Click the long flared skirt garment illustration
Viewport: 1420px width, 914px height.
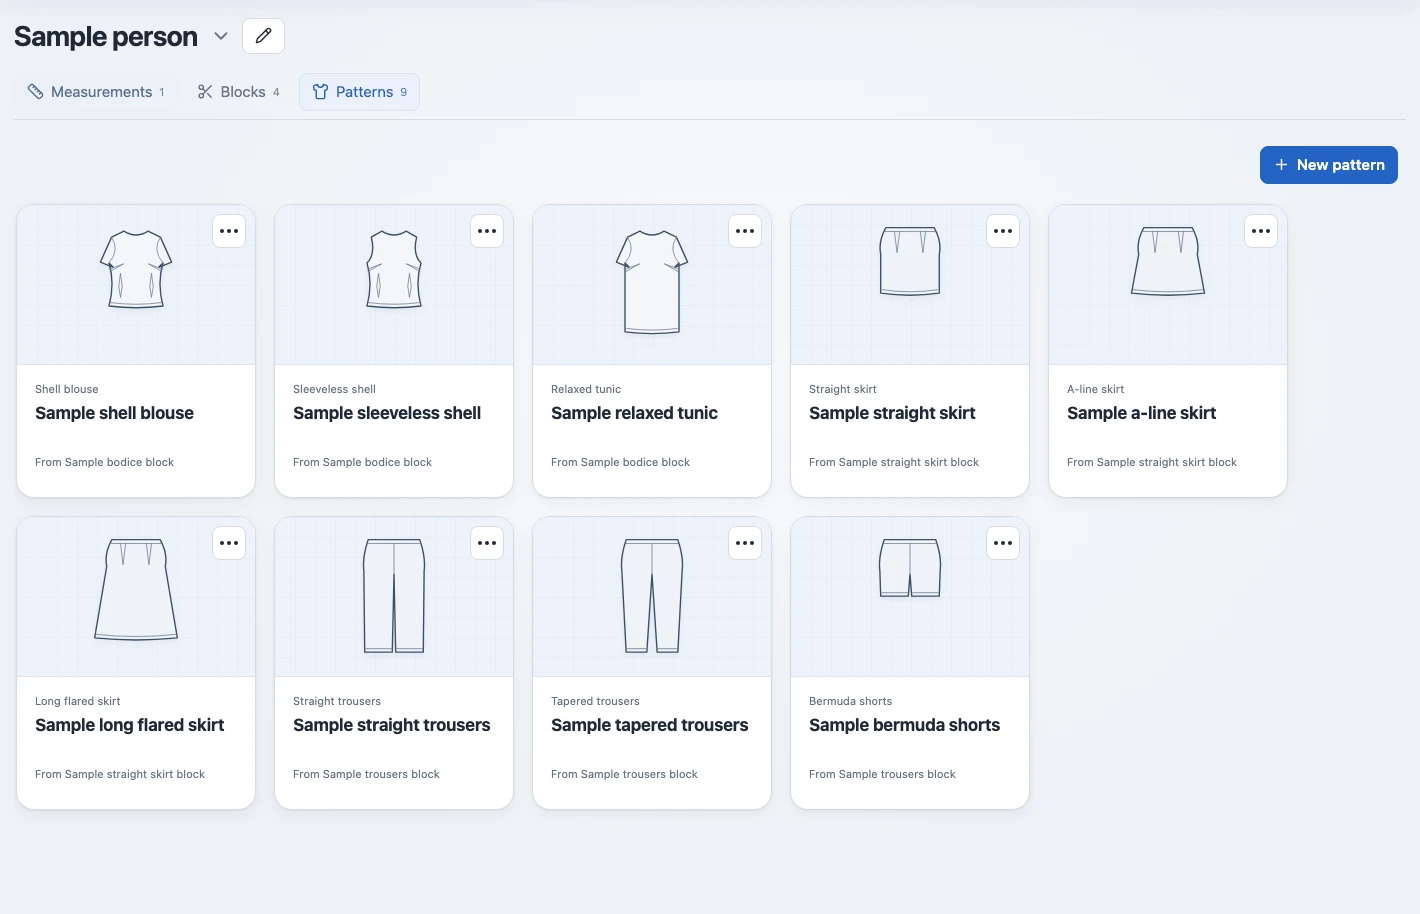pyautogui.click(x=136, y=589)
